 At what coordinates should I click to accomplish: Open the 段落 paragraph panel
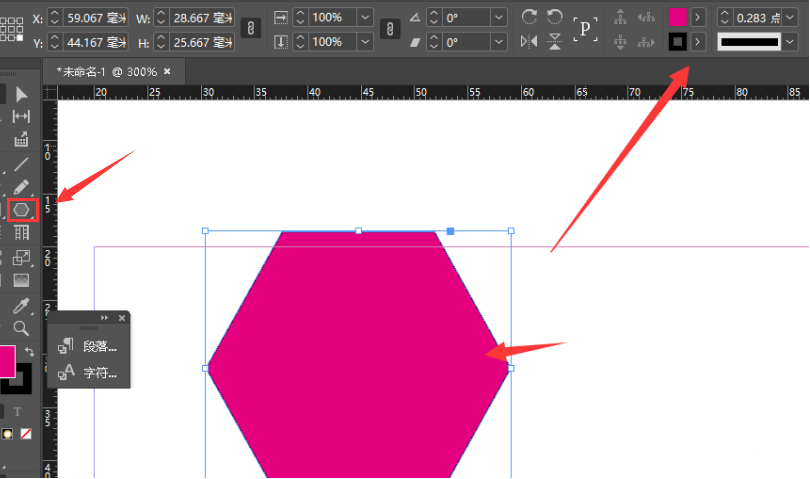coord(88,346)
